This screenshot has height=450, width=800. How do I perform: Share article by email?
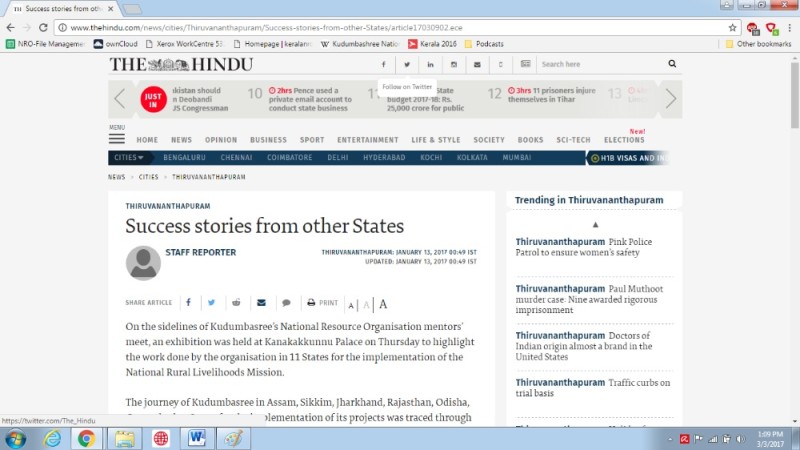point(261,303)
